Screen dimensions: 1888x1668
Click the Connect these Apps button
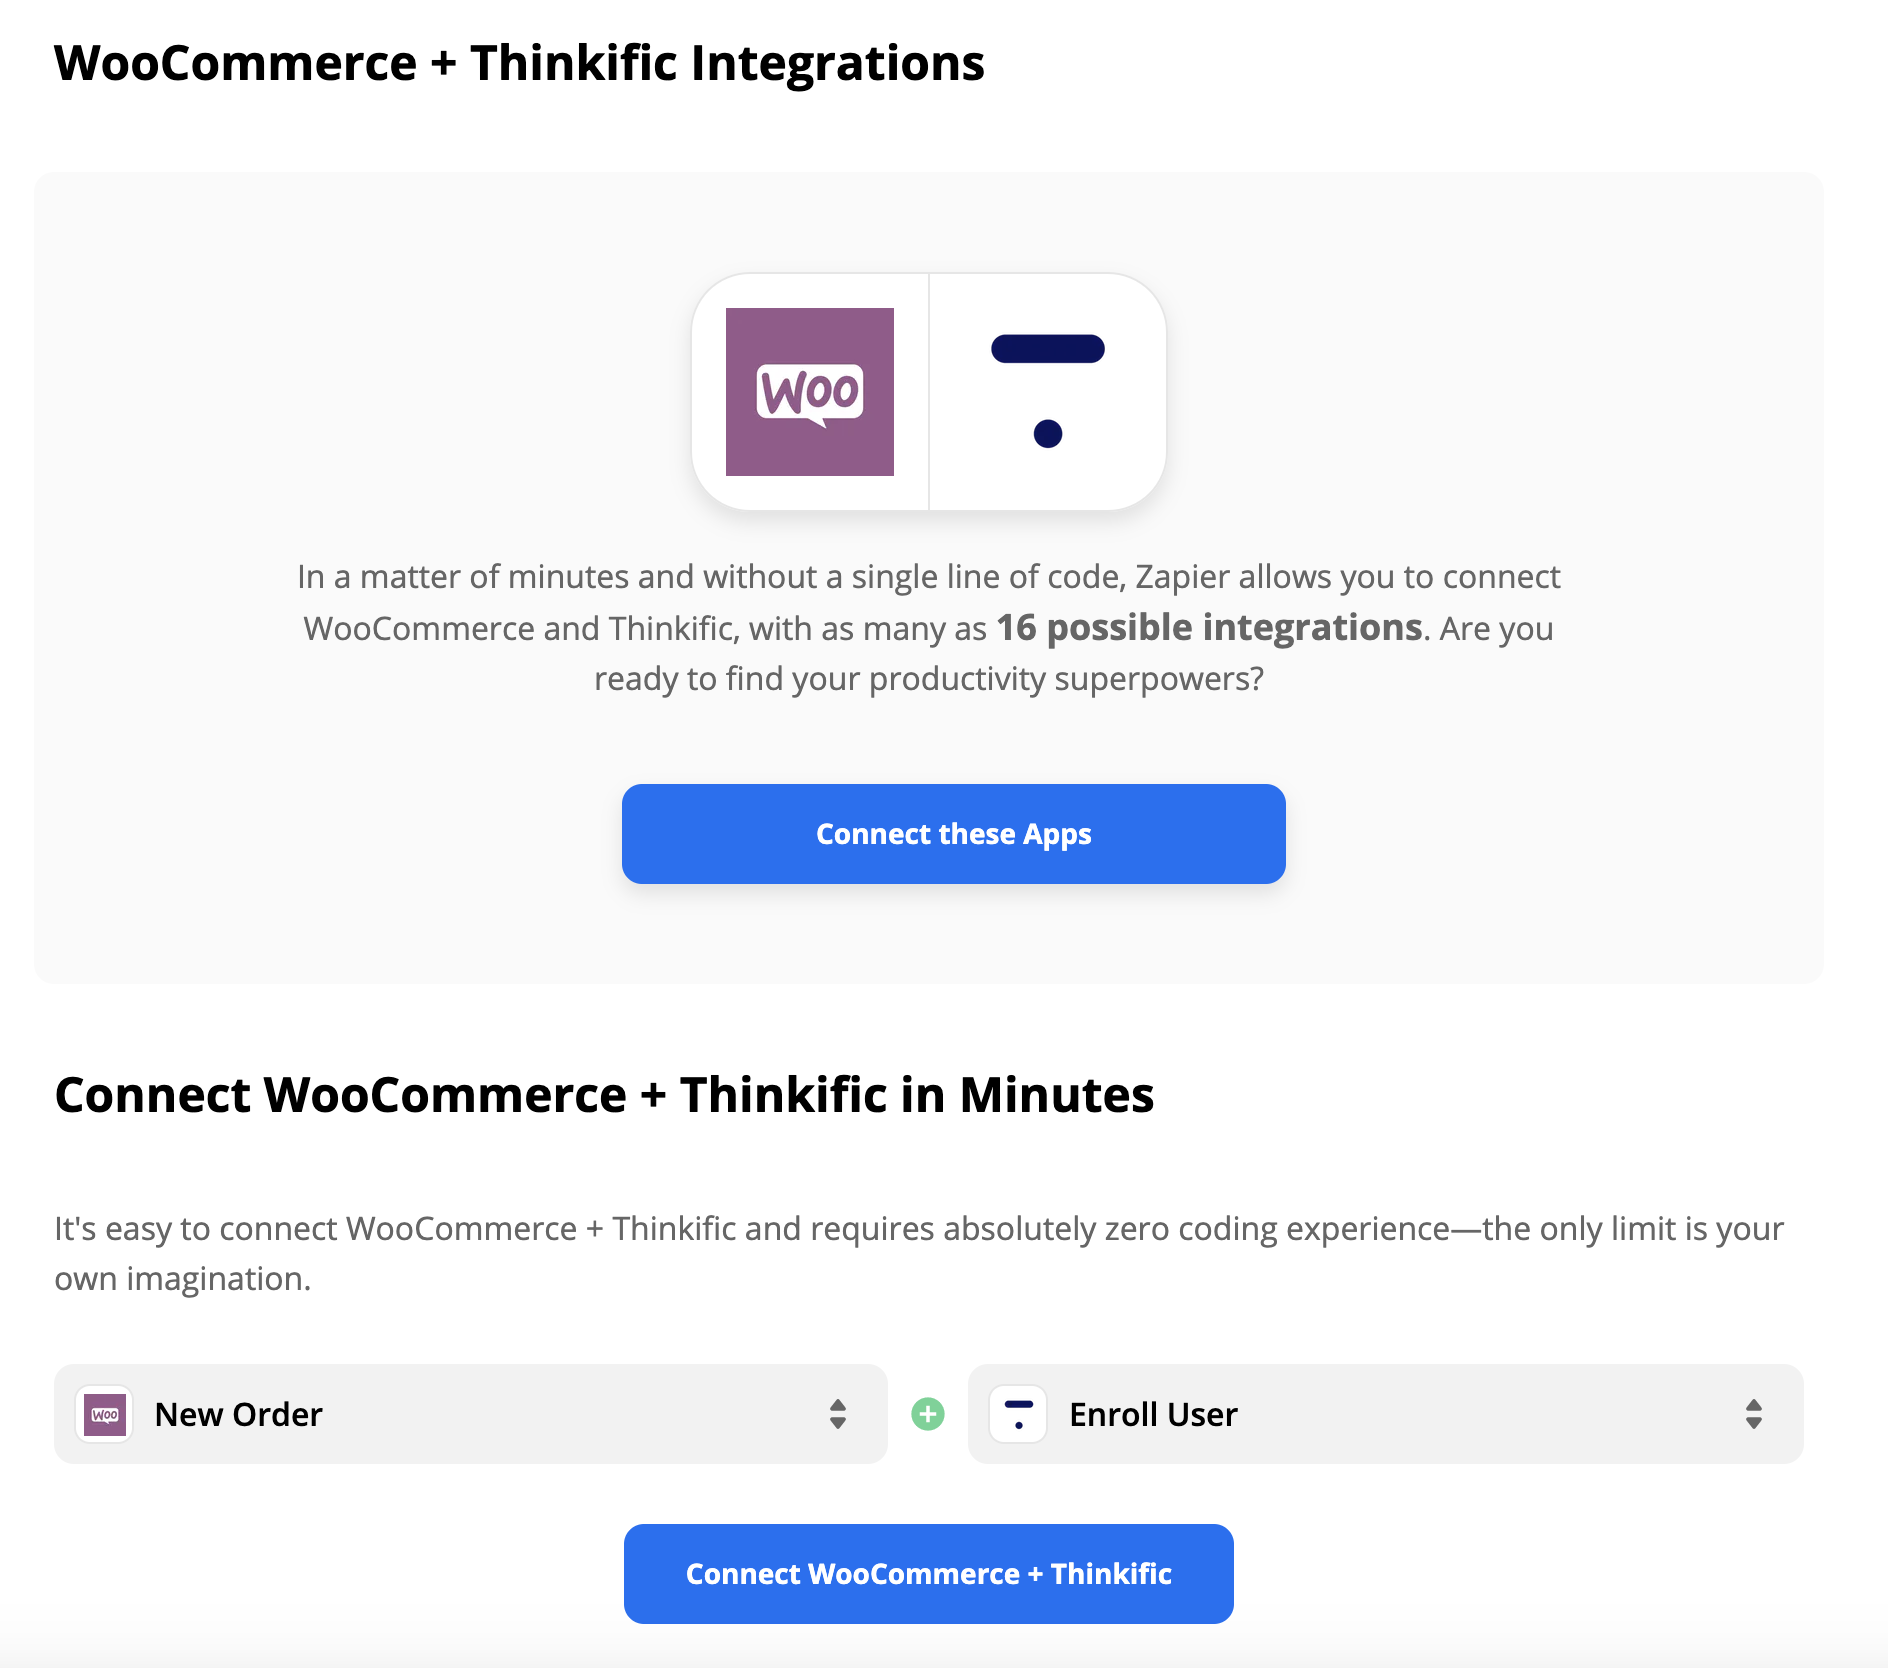953,833
